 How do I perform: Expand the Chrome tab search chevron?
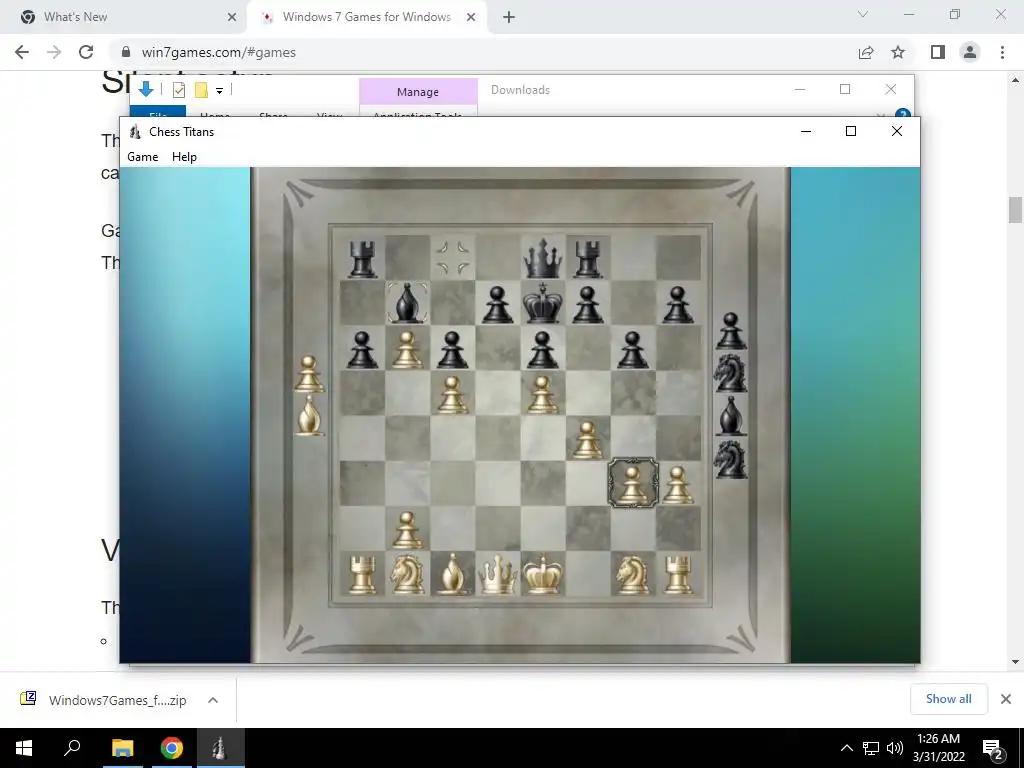tap(863, 14)
